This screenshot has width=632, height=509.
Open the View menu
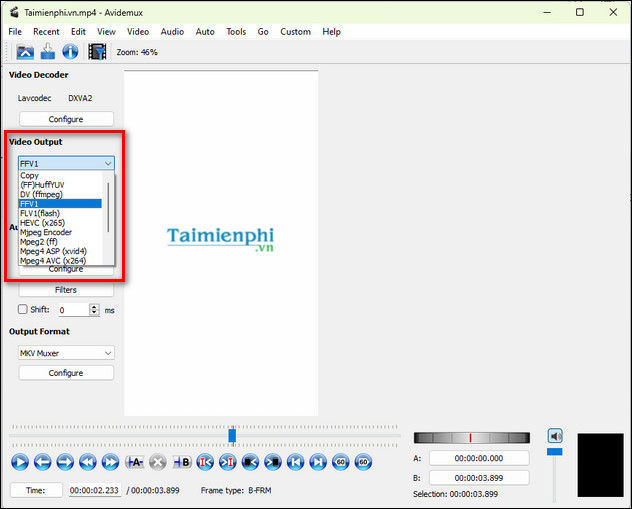106,31
